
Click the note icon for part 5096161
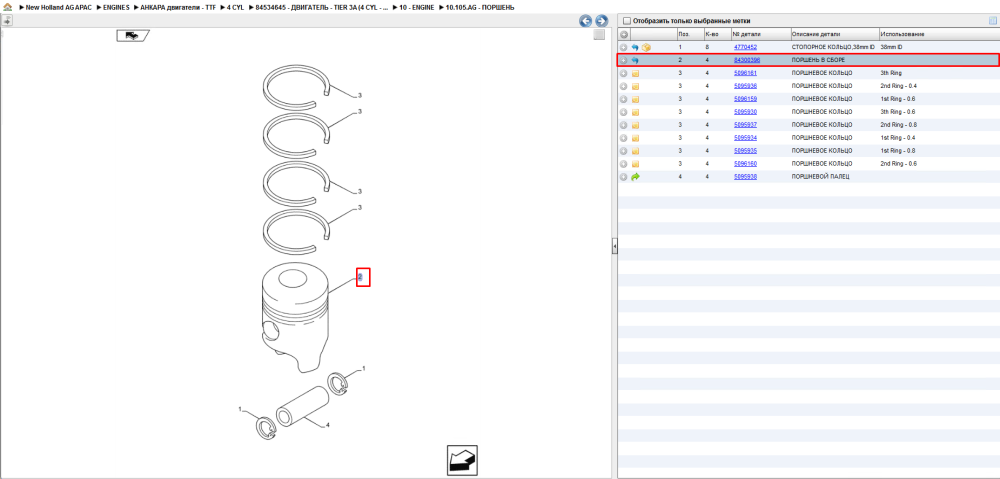635,73
